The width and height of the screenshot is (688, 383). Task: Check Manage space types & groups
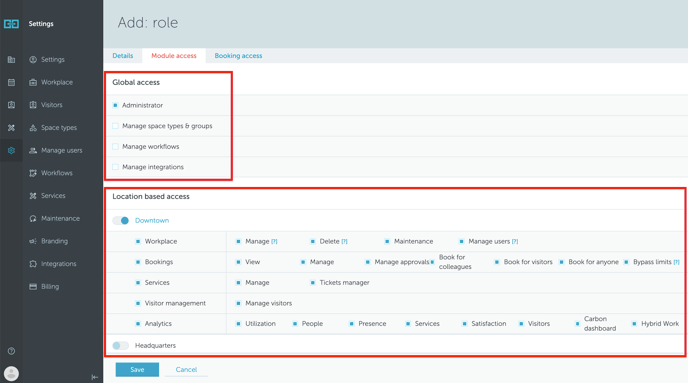115,126
